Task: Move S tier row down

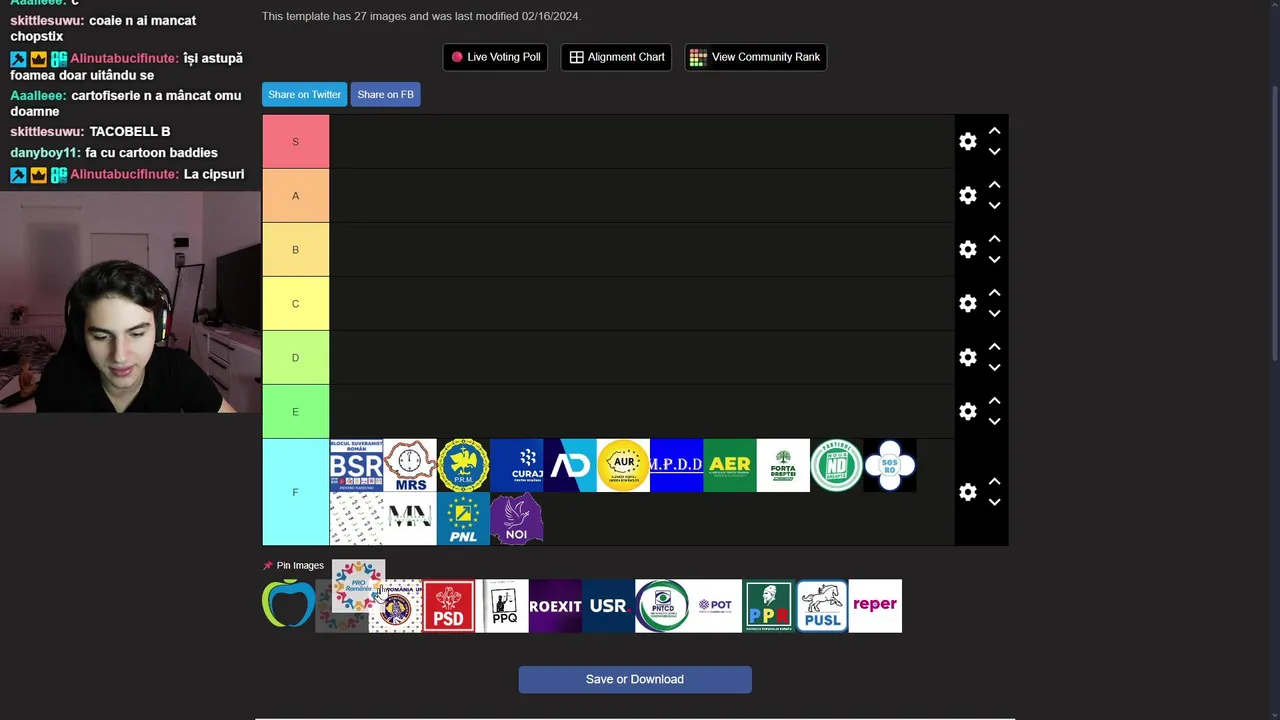Action: point(994,152)
